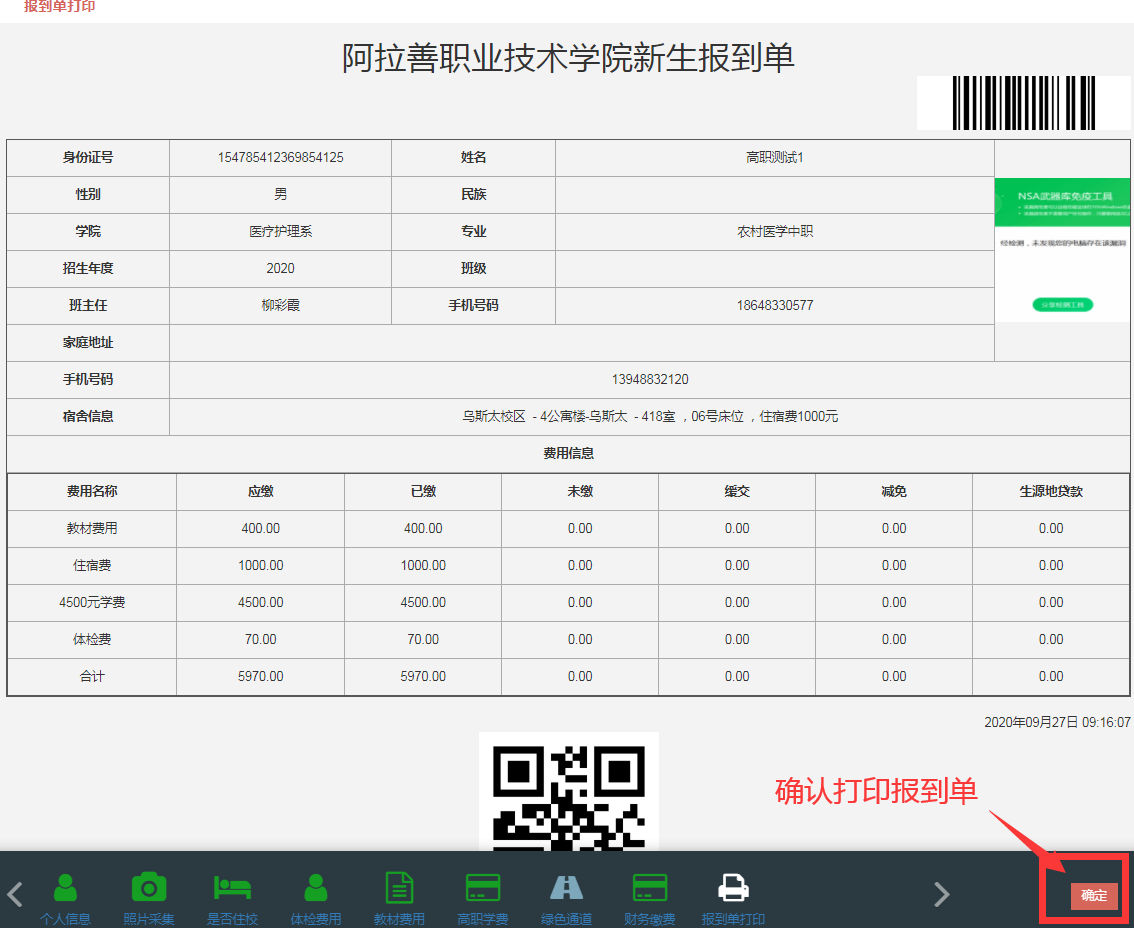This screenshot has height=928, width=1134.
Task: Click the ID number 154785412369854125 cell
Action: tap(280, 158)
